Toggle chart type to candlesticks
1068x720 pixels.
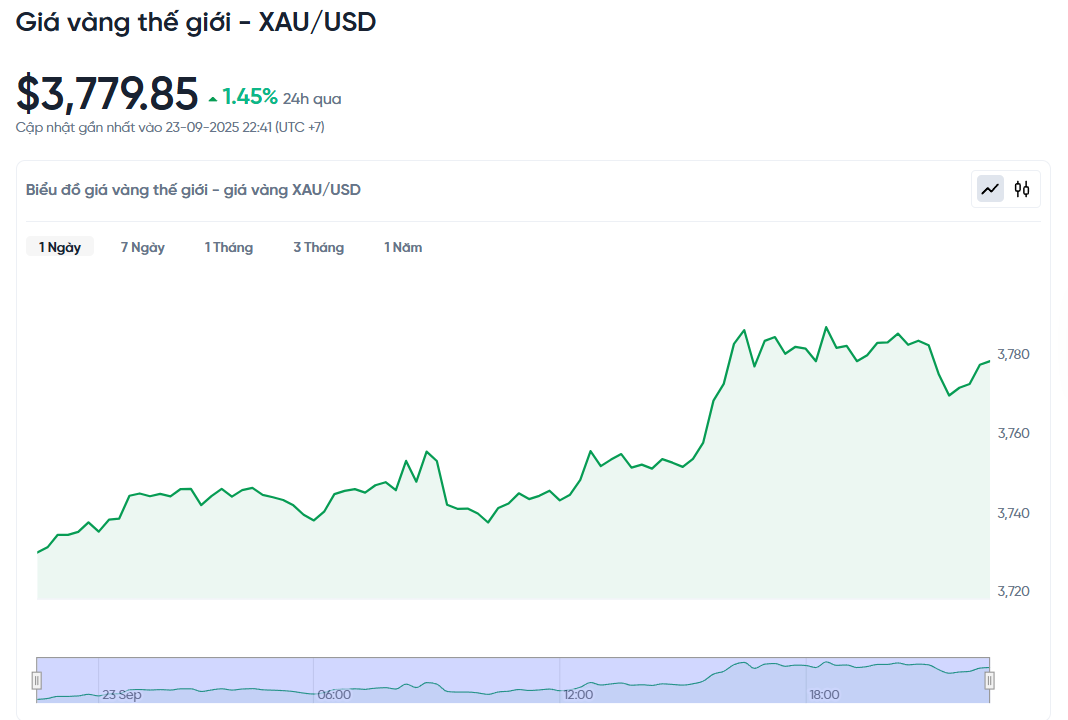click(x=1021, y=188)
